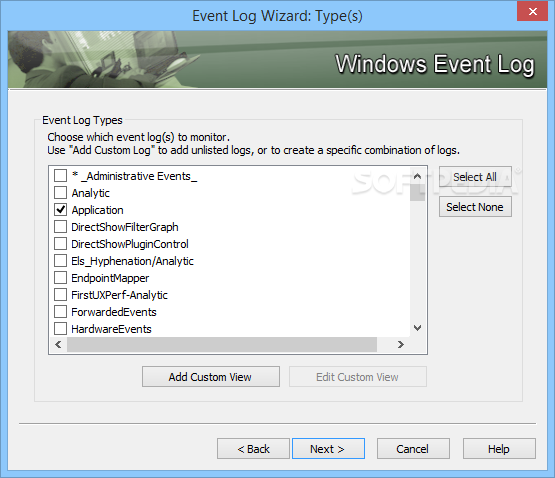Click the vertical scrollbar thumb
Image resolution: width=555 pixels, height=478 pixels.
pos(417,192)
